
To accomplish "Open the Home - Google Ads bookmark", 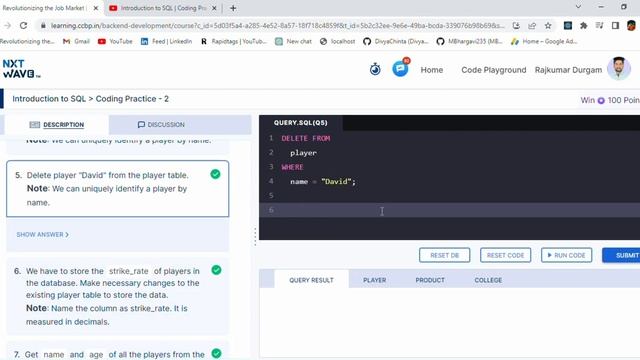I will tap(544, 41).
